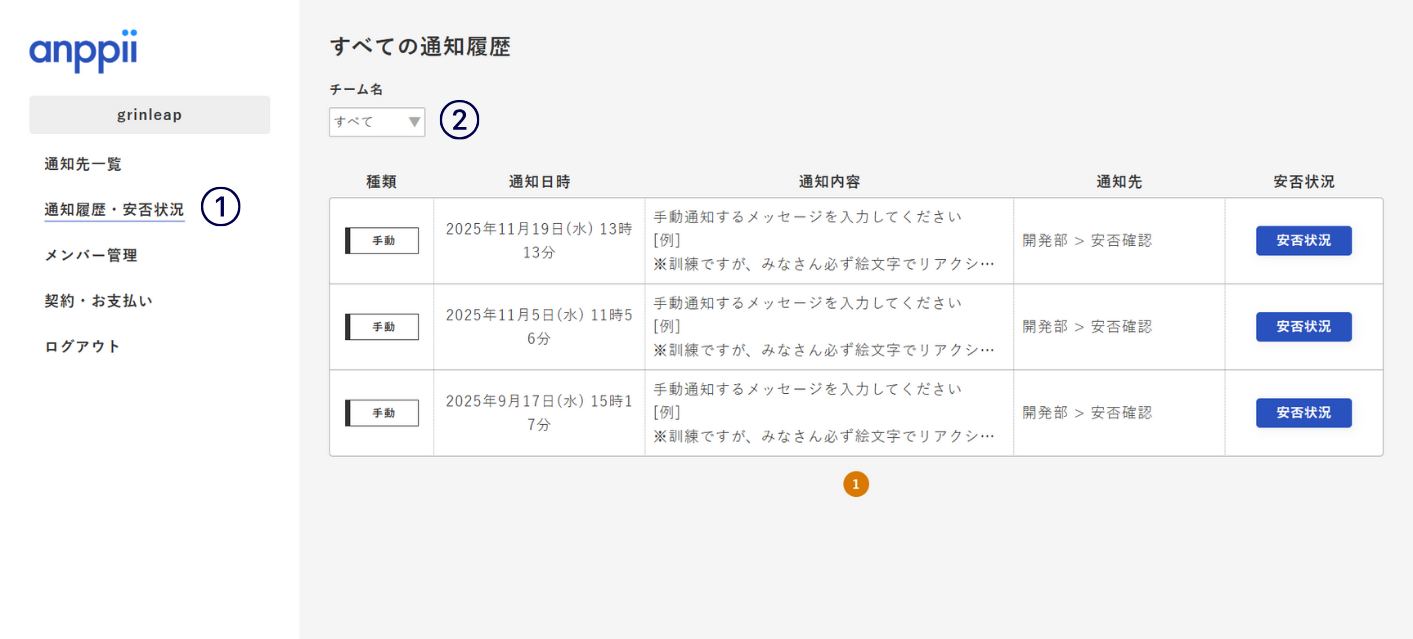Open 安否状況 for the September 17 notification

1303,413
